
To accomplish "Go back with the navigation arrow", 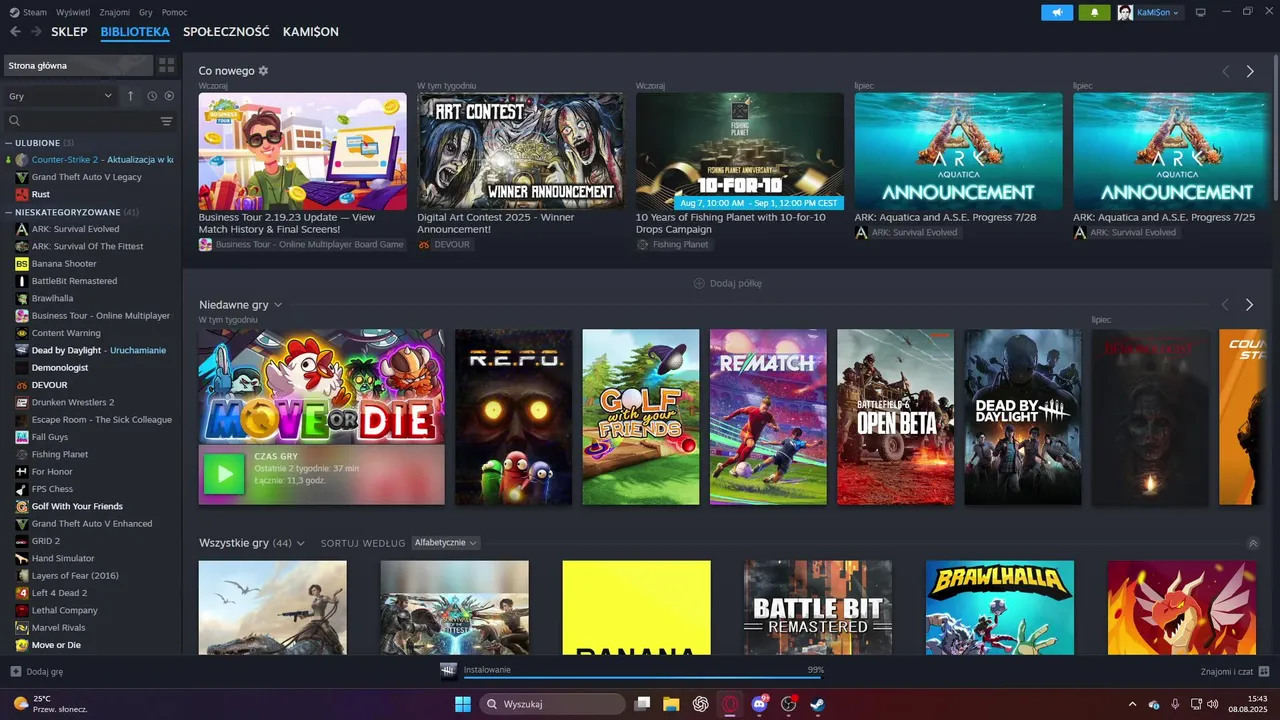I will 15,32.
